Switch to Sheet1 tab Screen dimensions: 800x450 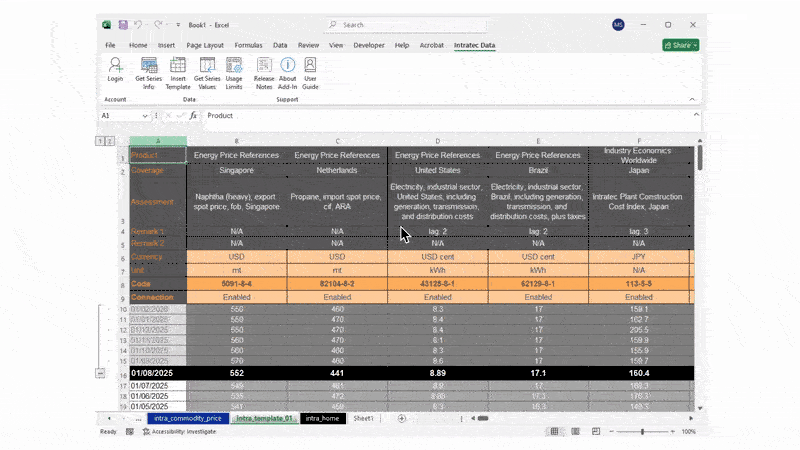pyautogui.click(x=364, y=418)
